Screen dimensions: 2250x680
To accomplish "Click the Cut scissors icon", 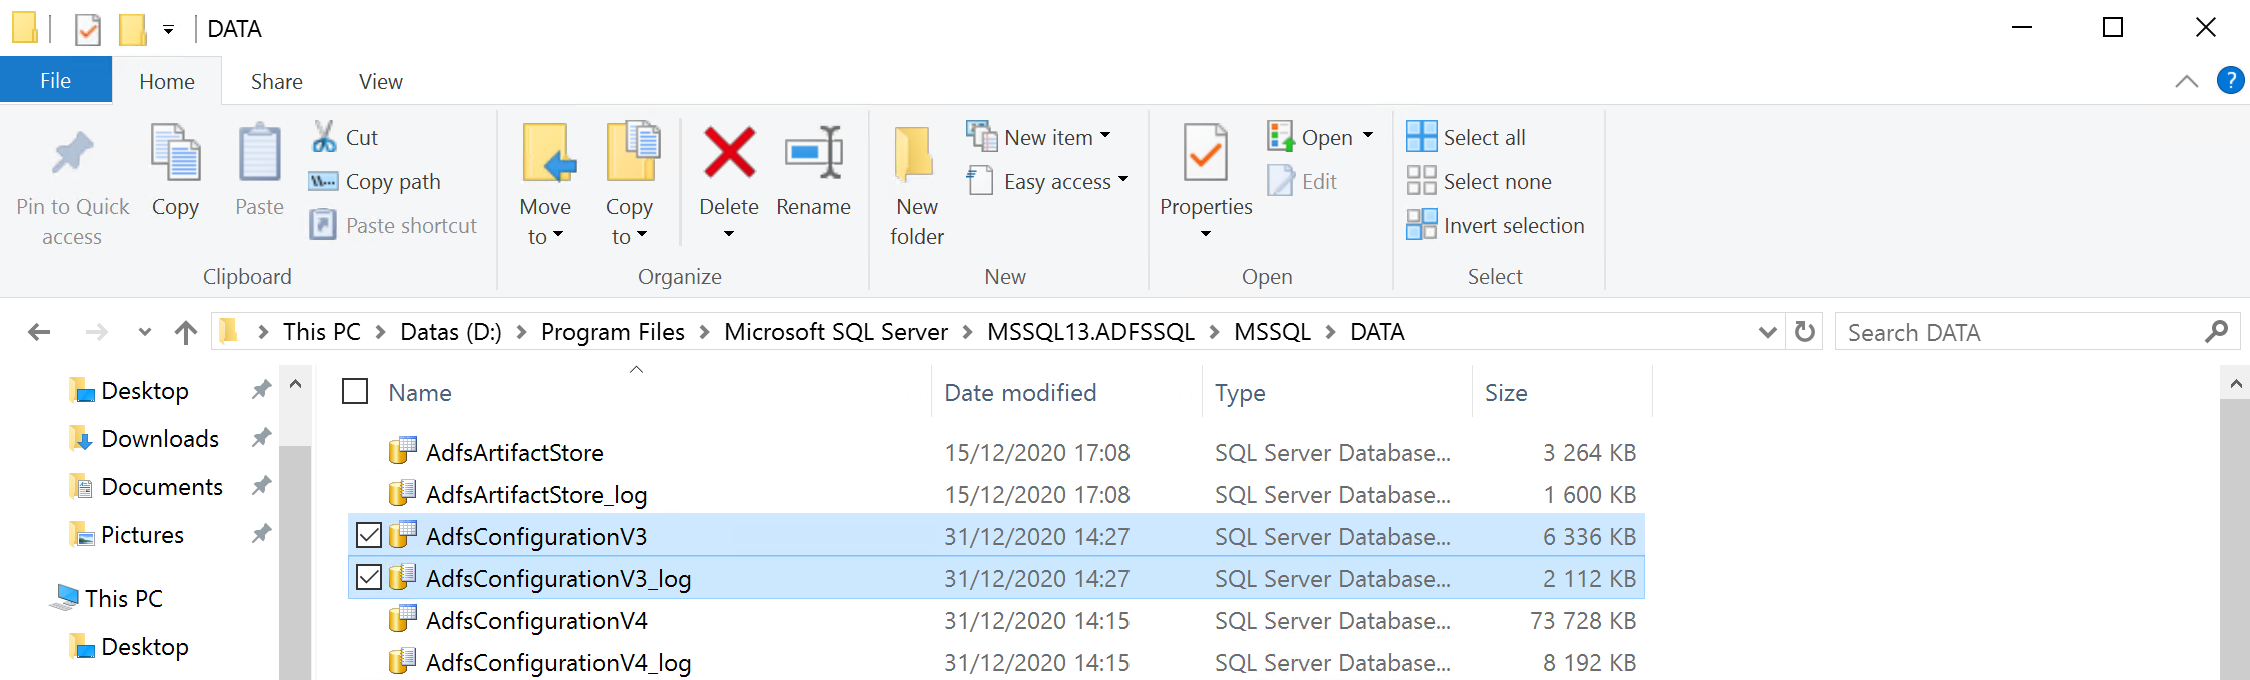I will [x=324, y=137].
